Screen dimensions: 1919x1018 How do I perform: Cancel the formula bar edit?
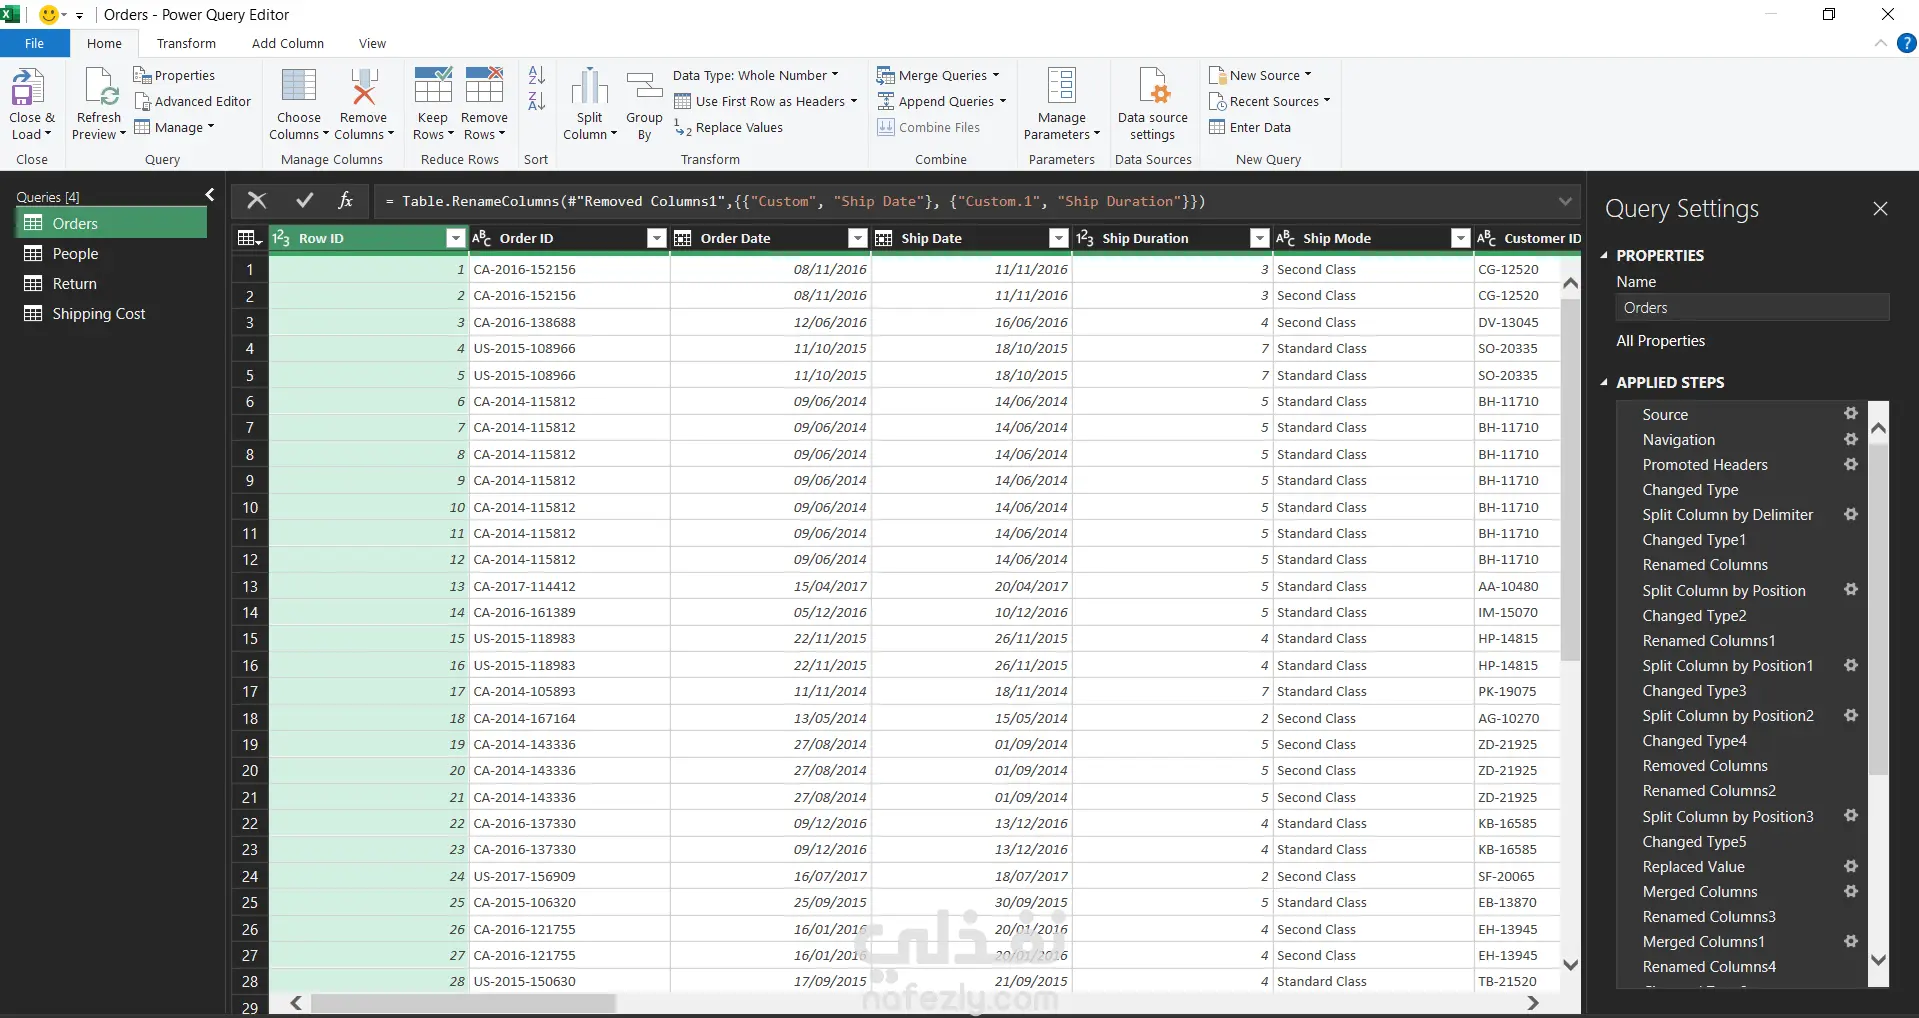257,200
